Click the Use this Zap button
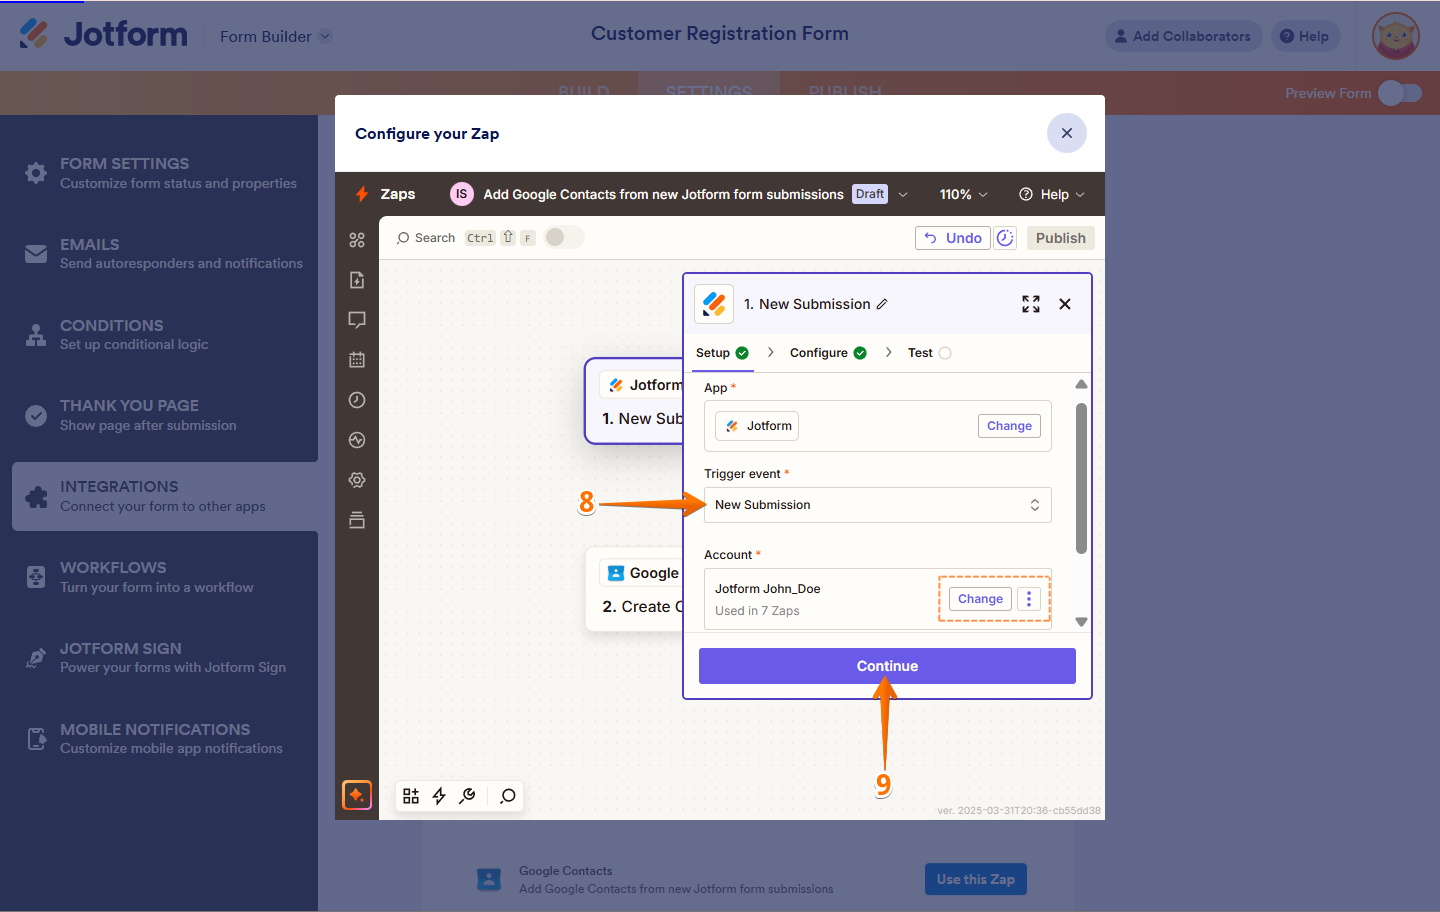1440x912 pixels. coord(976,879)
